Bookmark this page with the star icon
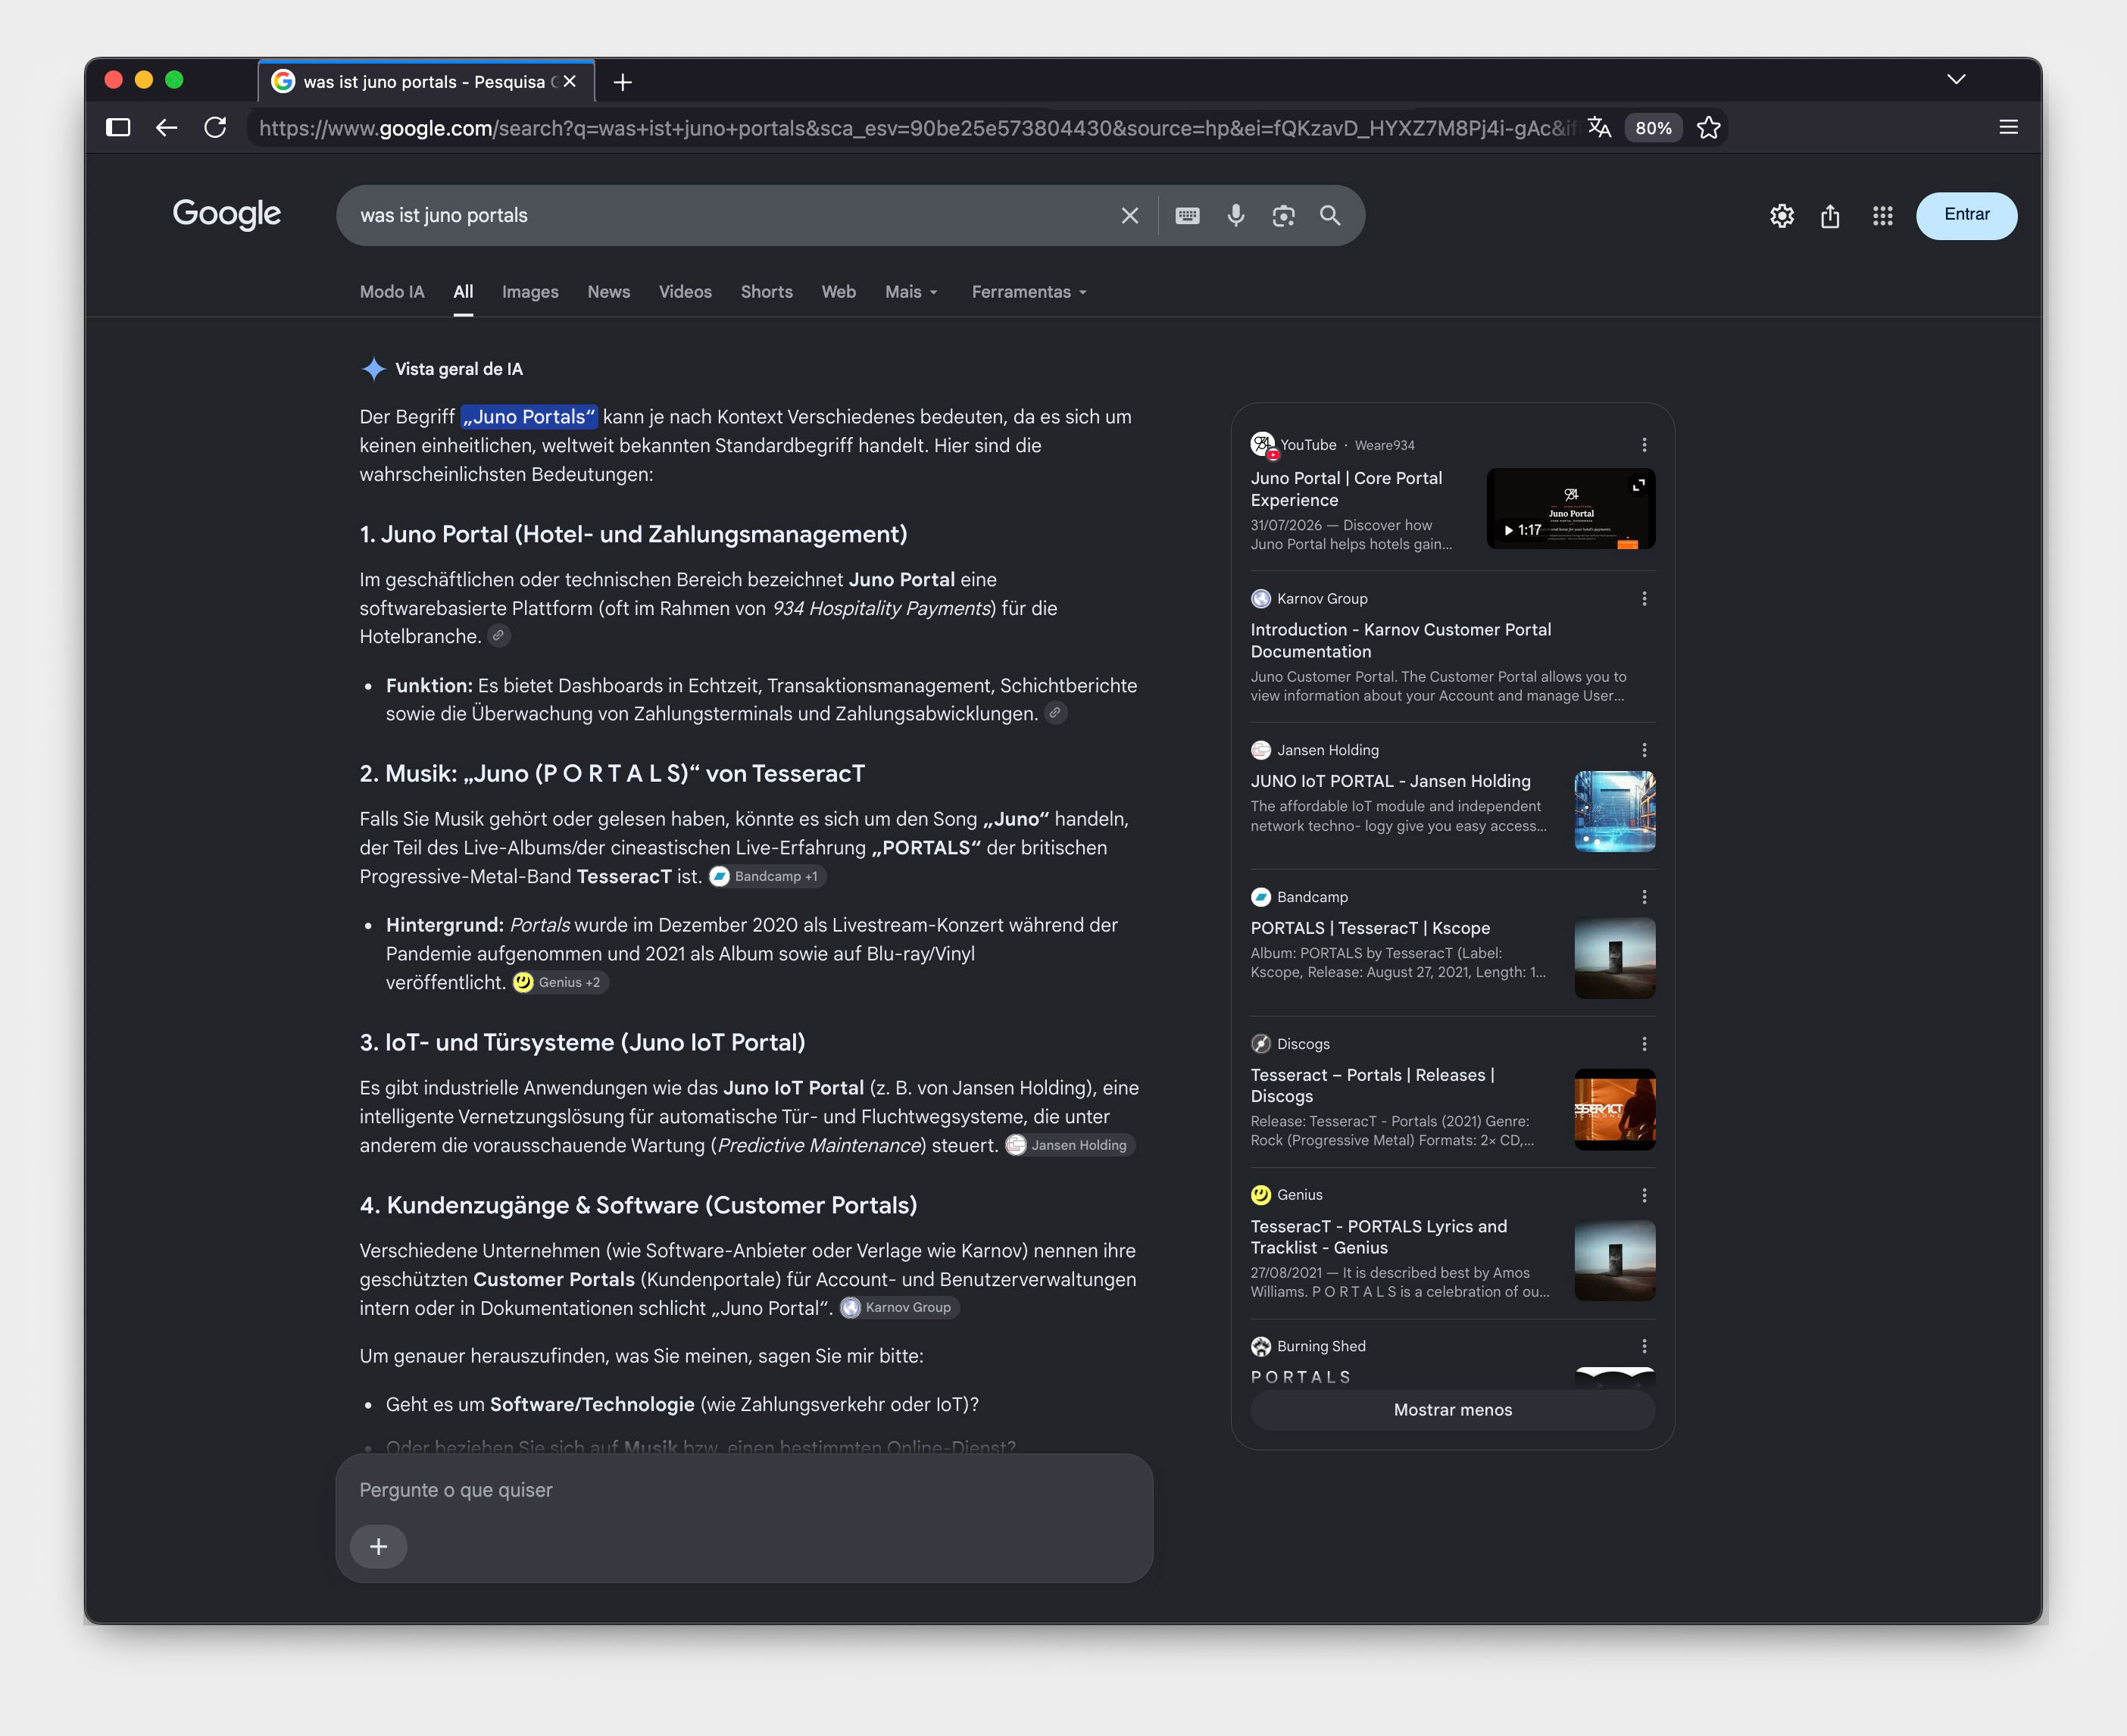Image resolution: width=2127 pixels, height=1736 pixels. tap(1708, 127)
